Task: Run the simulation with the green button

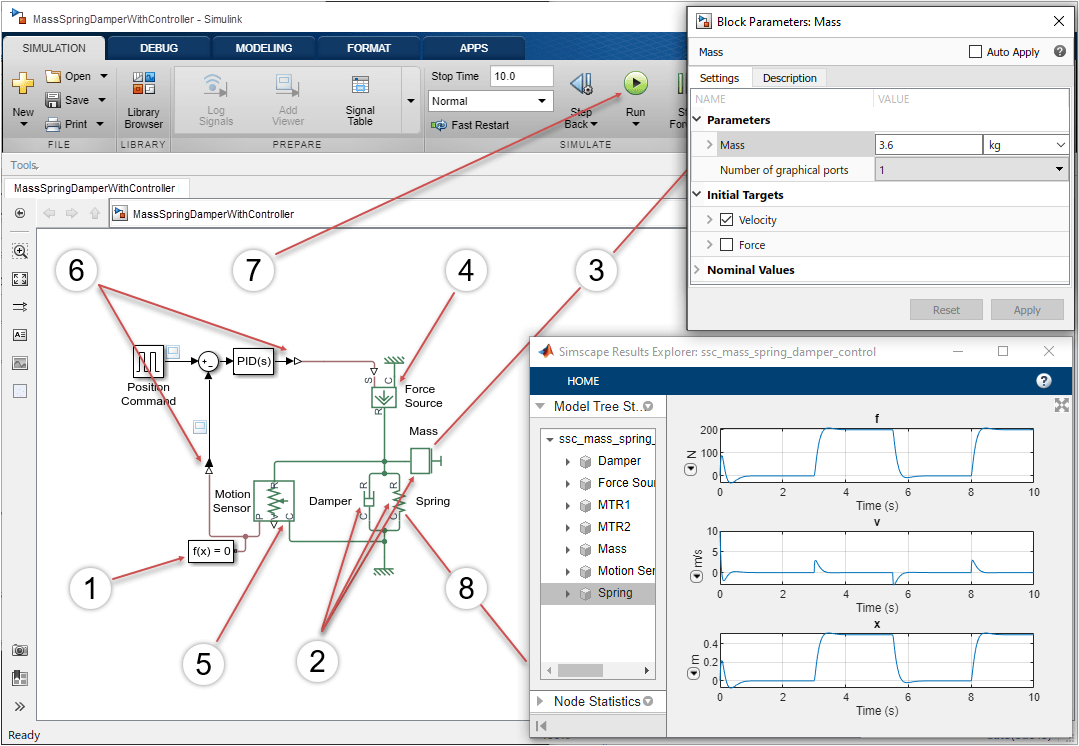Action: (x=636, y=83)
